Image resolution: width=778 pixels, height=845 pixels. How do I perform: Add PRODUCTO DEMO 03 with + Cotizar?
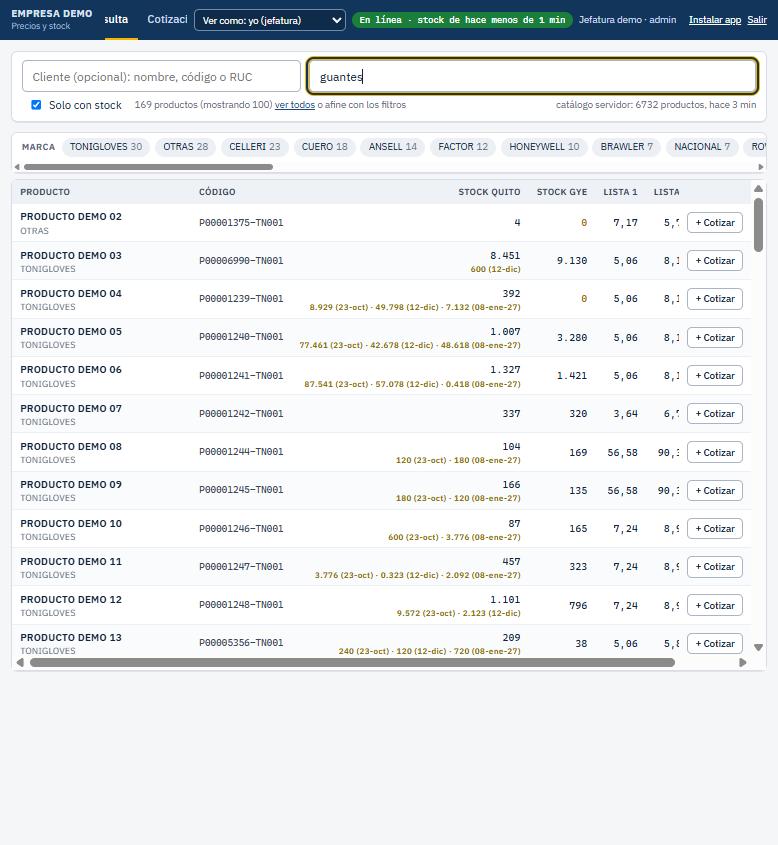click(715, 261)
